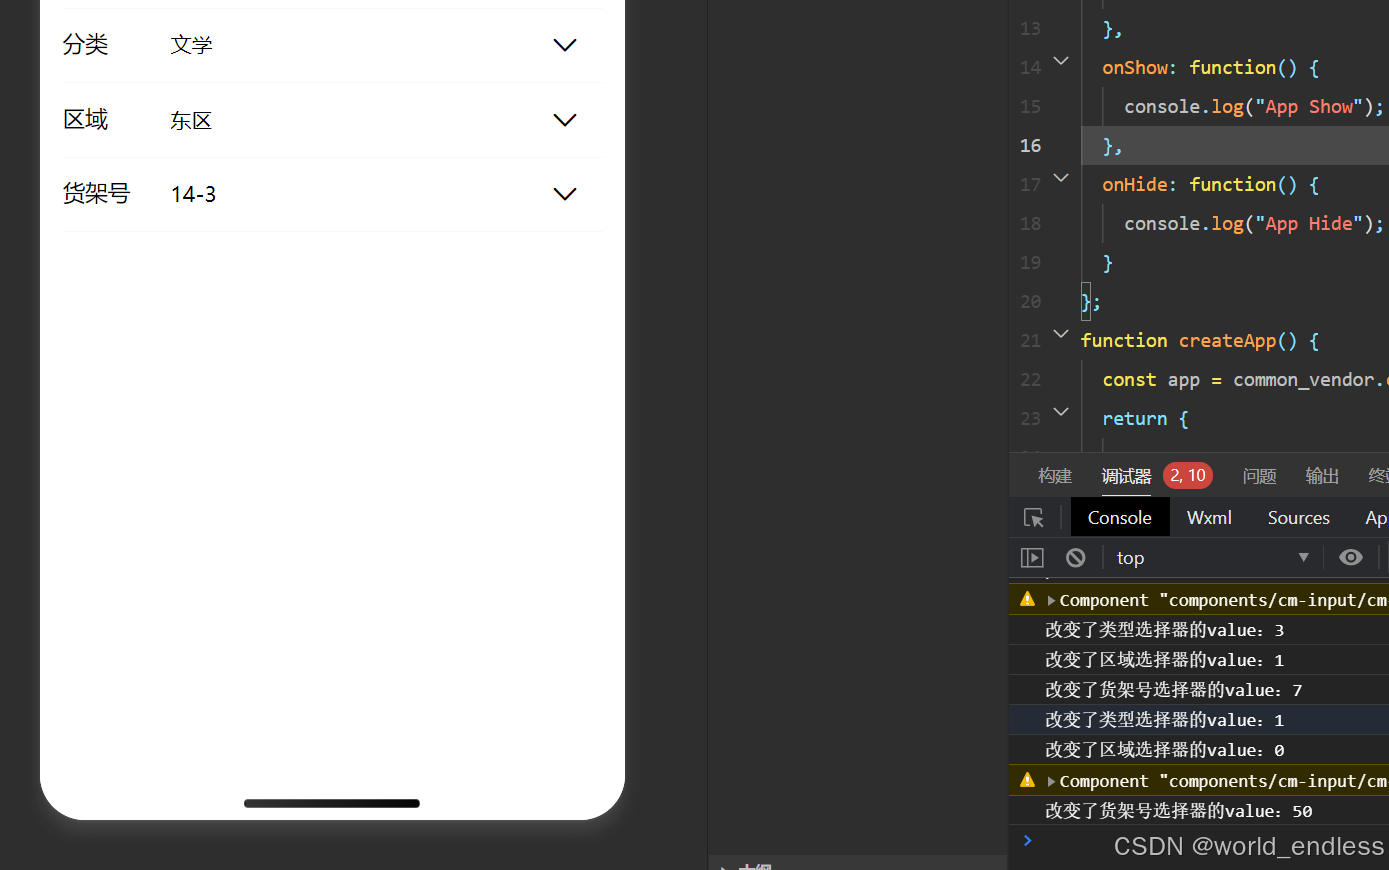
Task: Click log line 改变了类型选择器的value: 1
Action: point(1164,720)
